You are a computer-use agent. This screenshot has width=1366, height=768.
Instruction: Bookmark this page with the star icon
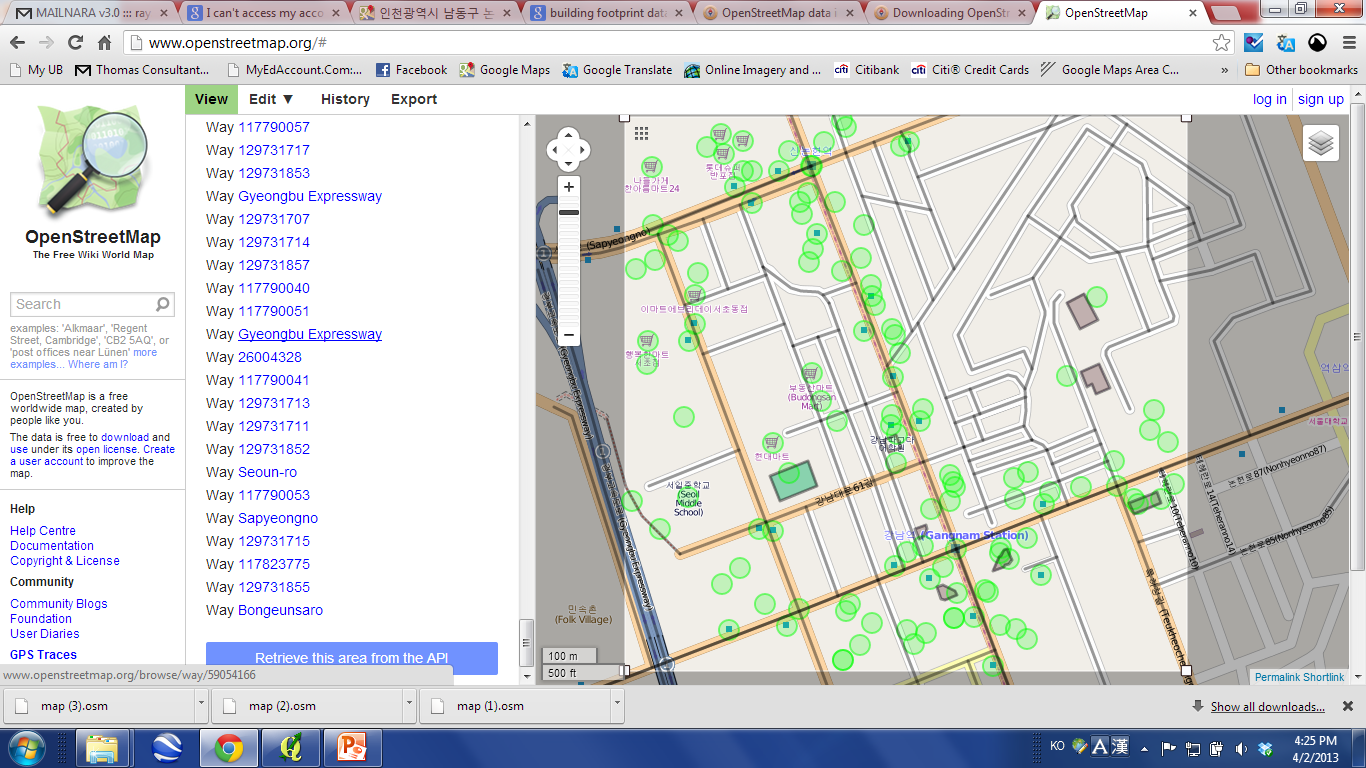1221,43
